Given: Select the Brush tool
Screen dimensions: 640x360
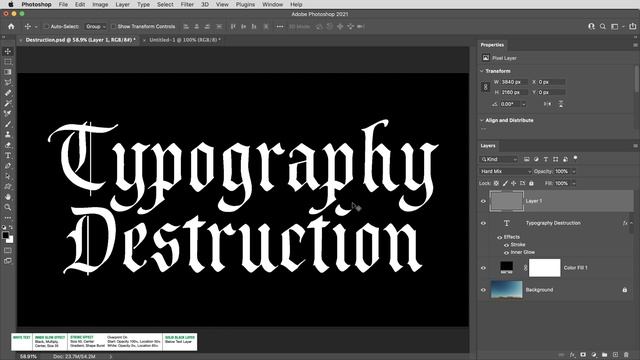Looking at the screenshot, I should point(8,124).
